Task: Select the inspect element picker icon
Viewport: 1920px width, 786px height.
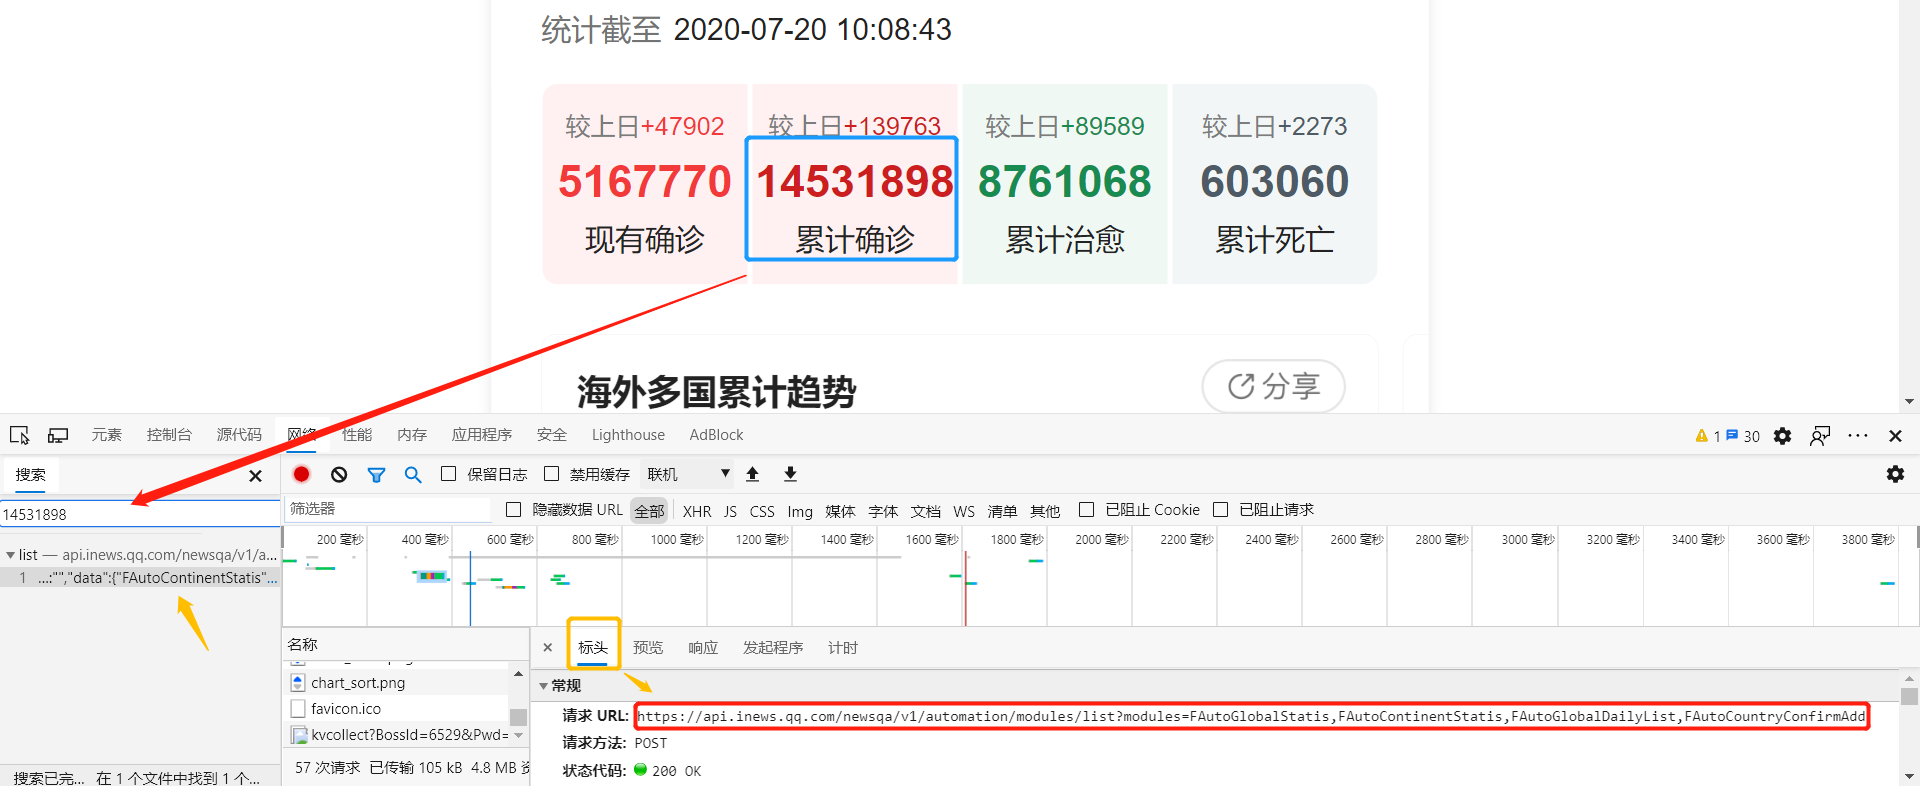Action: coord(19,435)
